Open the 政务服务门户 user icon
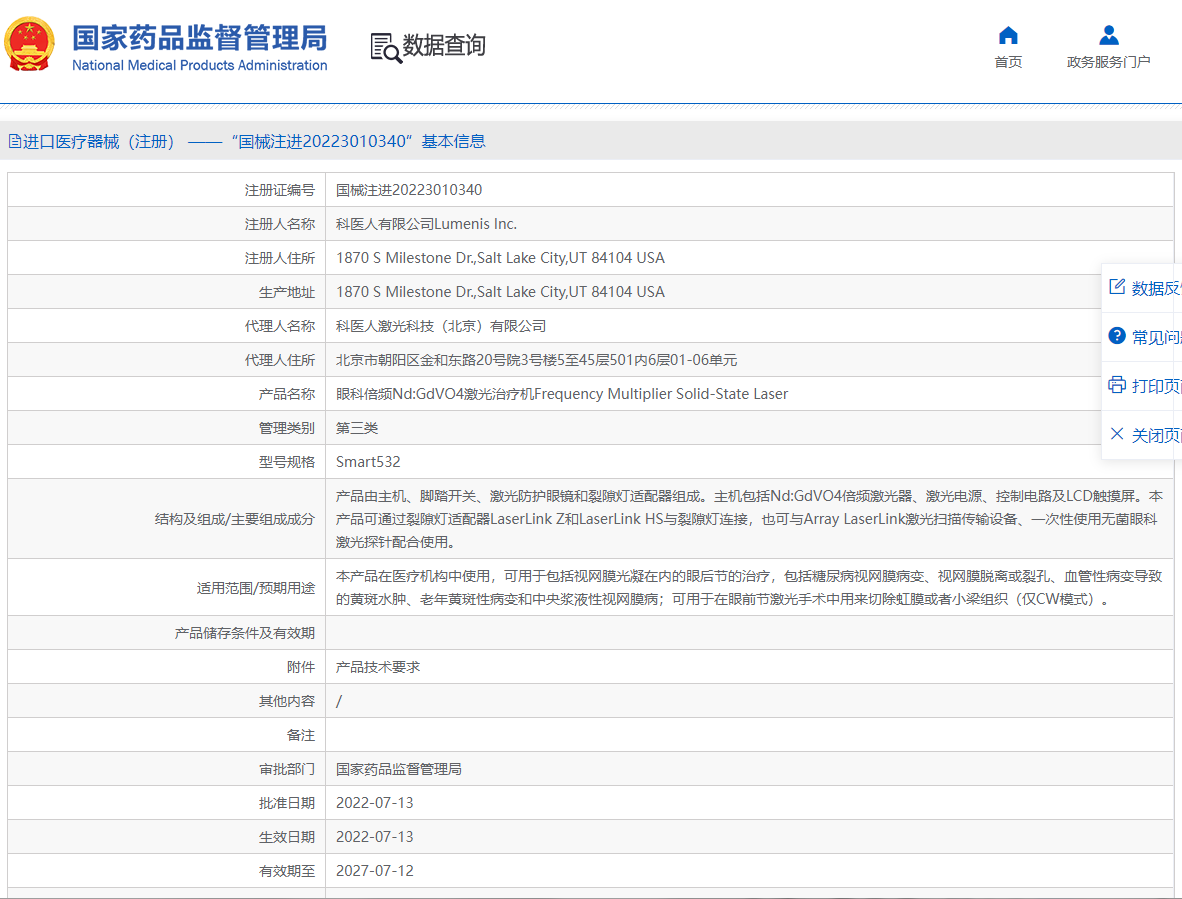 click(x=1108, y=35)
